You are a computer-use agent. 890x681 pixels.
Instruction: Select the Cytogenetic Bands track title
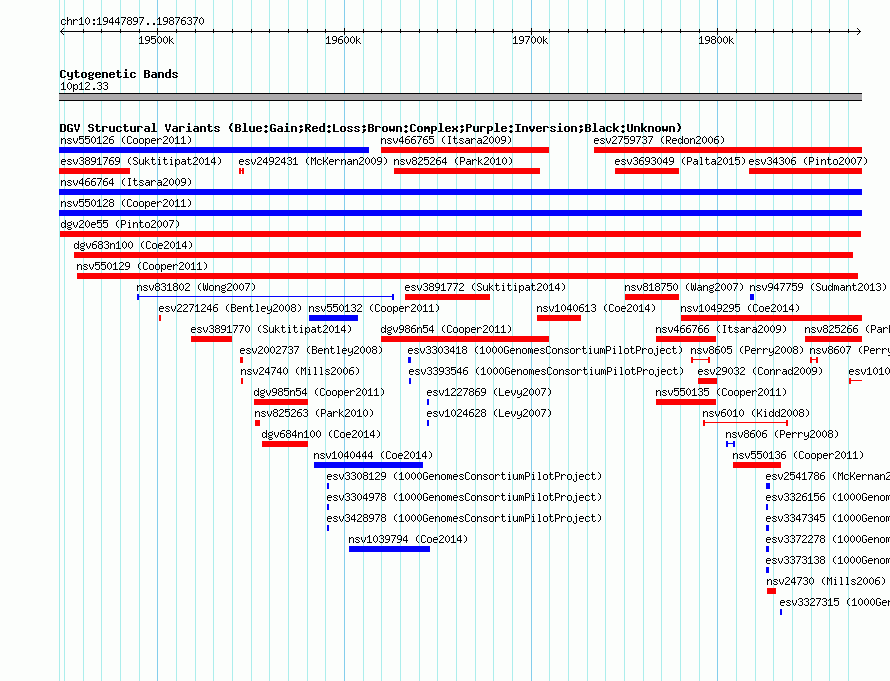tap(119, 74)
